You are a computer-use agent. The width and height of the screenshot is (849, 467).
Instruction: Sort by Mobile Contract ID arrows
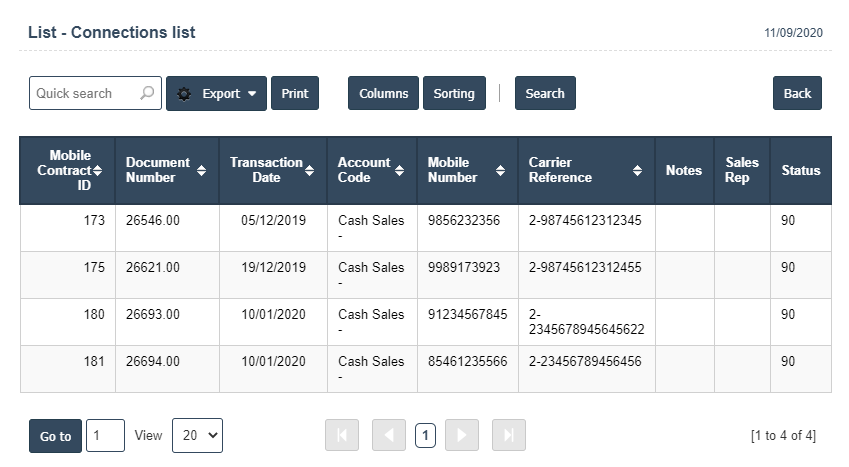pyautogui.click(x=97, y=171)
